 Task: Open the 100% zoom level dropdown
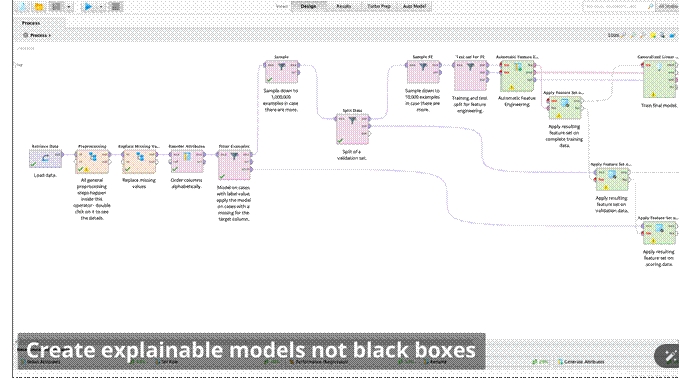click(x=614, y=36)
